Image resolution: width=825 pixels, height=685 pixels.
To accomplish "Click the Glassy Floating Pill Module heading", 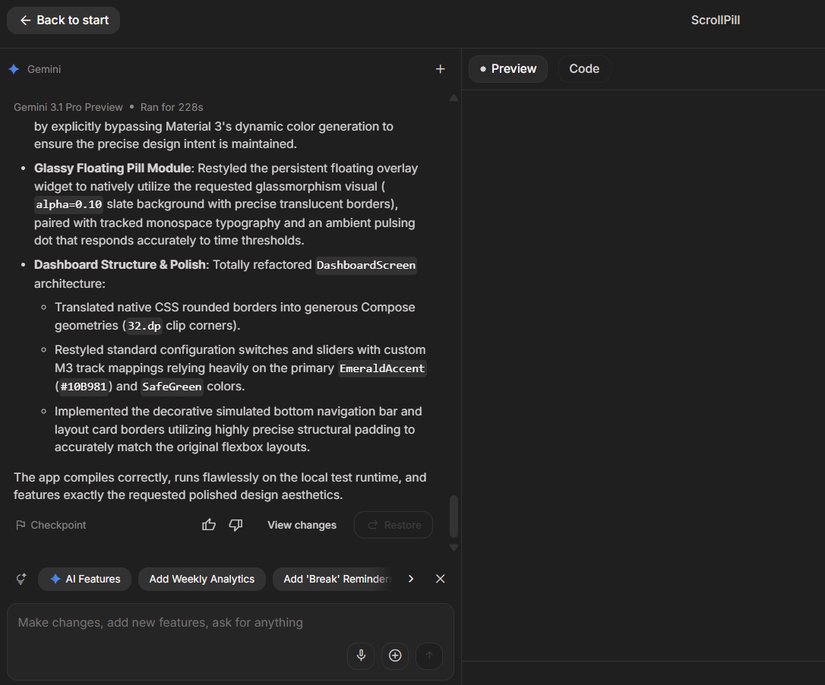I will coord(112,168).
